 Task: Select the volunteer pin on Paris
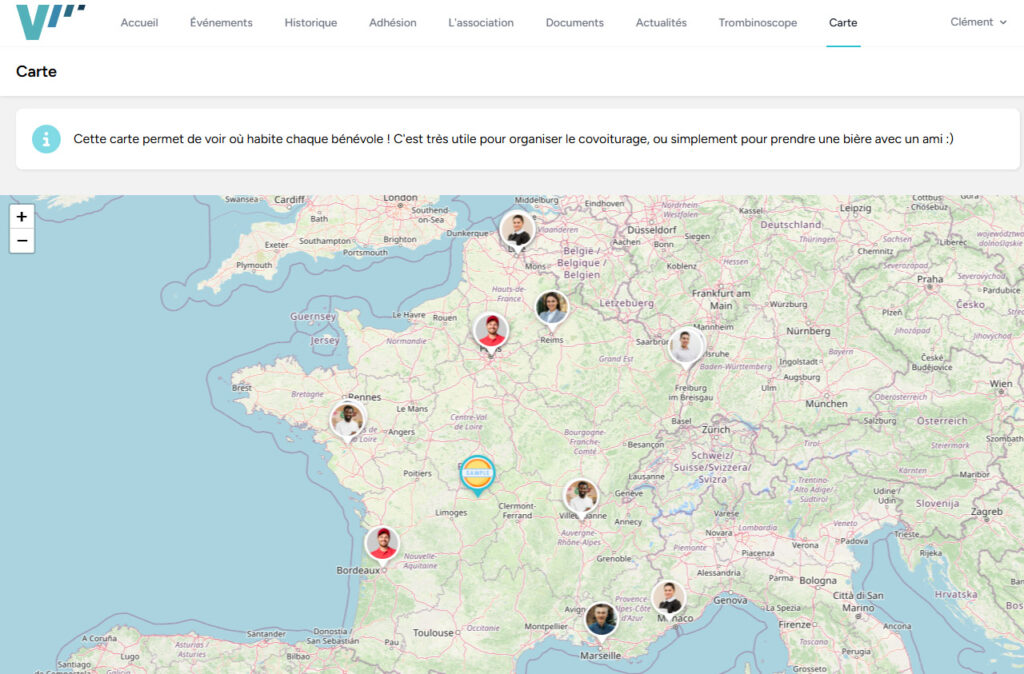(491, 330)
